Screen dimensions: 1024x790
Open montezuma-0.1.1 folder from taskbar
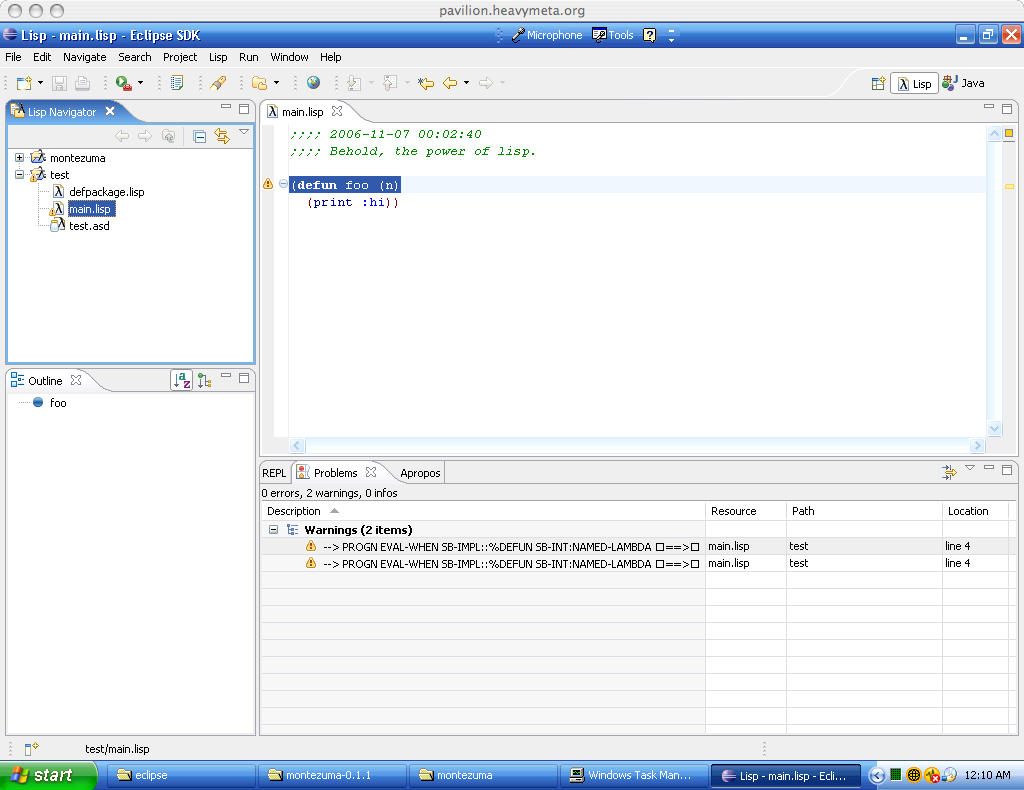click(x=332, y=776)
